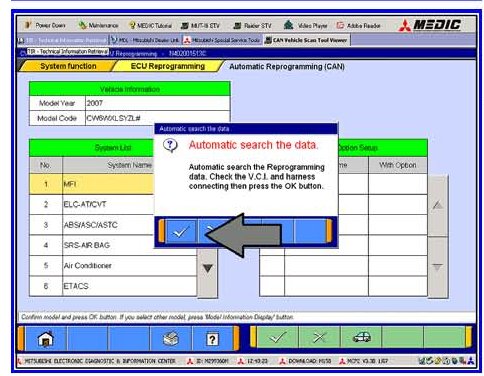Open Adobe Reader from the top bar
484x376 pixels.
(359, 25)
